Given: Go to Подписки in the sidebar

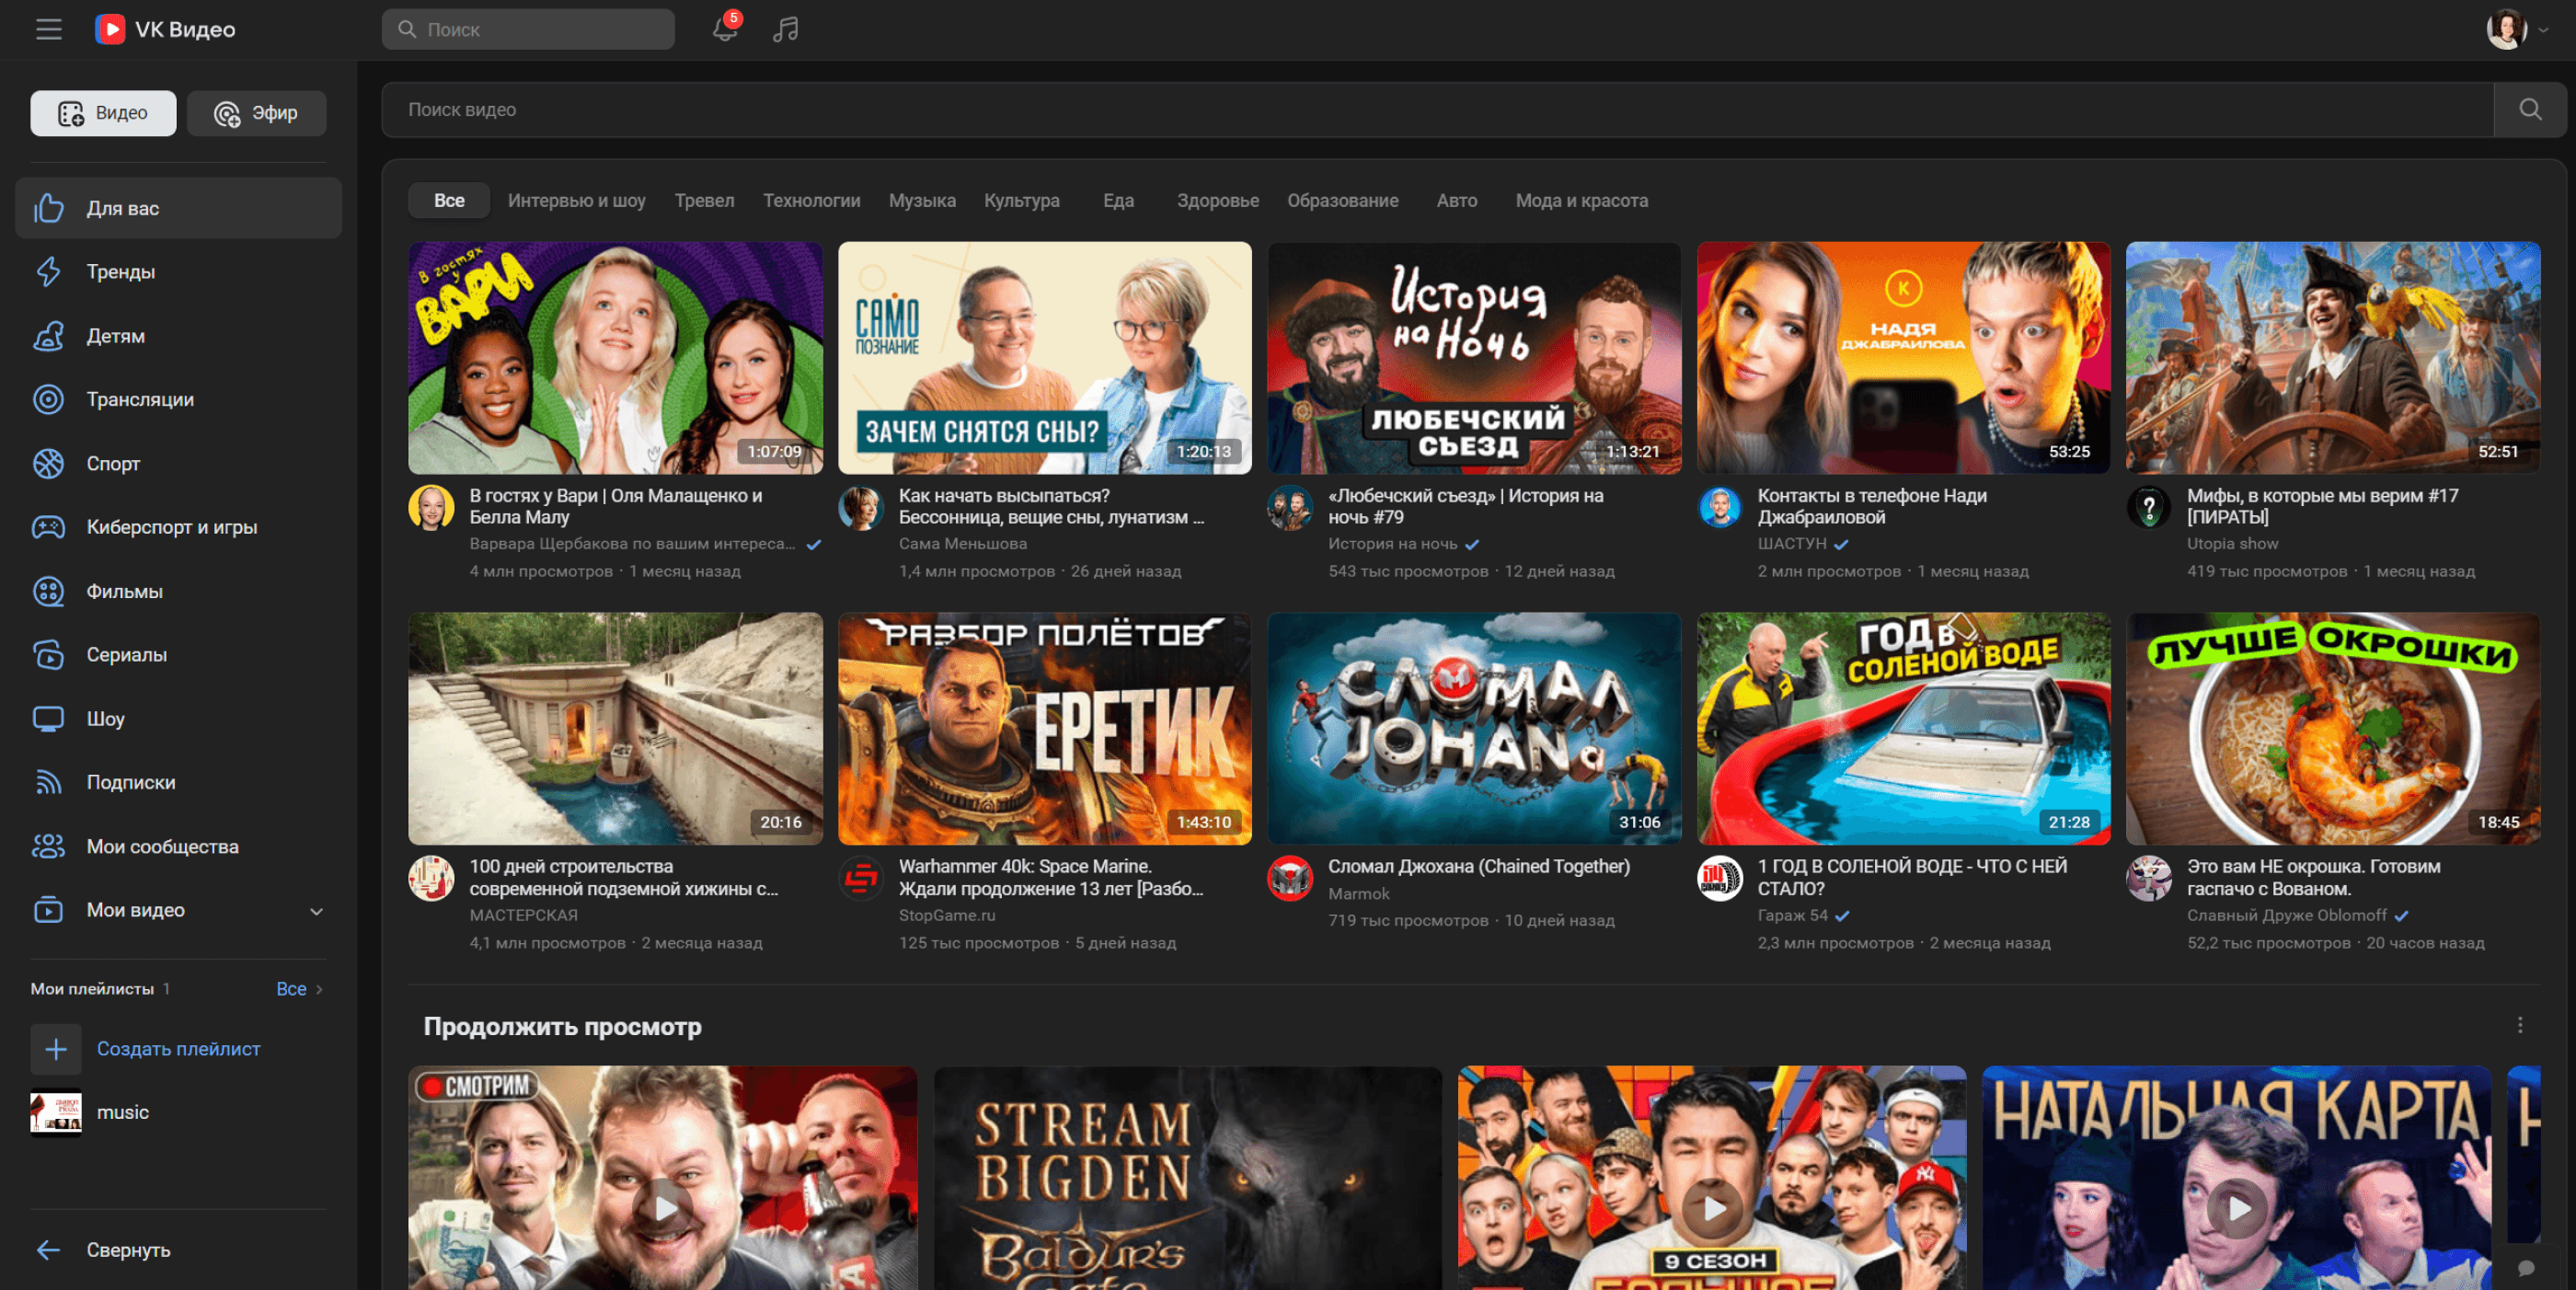Looking at the screenshot, I should (130, 782).
